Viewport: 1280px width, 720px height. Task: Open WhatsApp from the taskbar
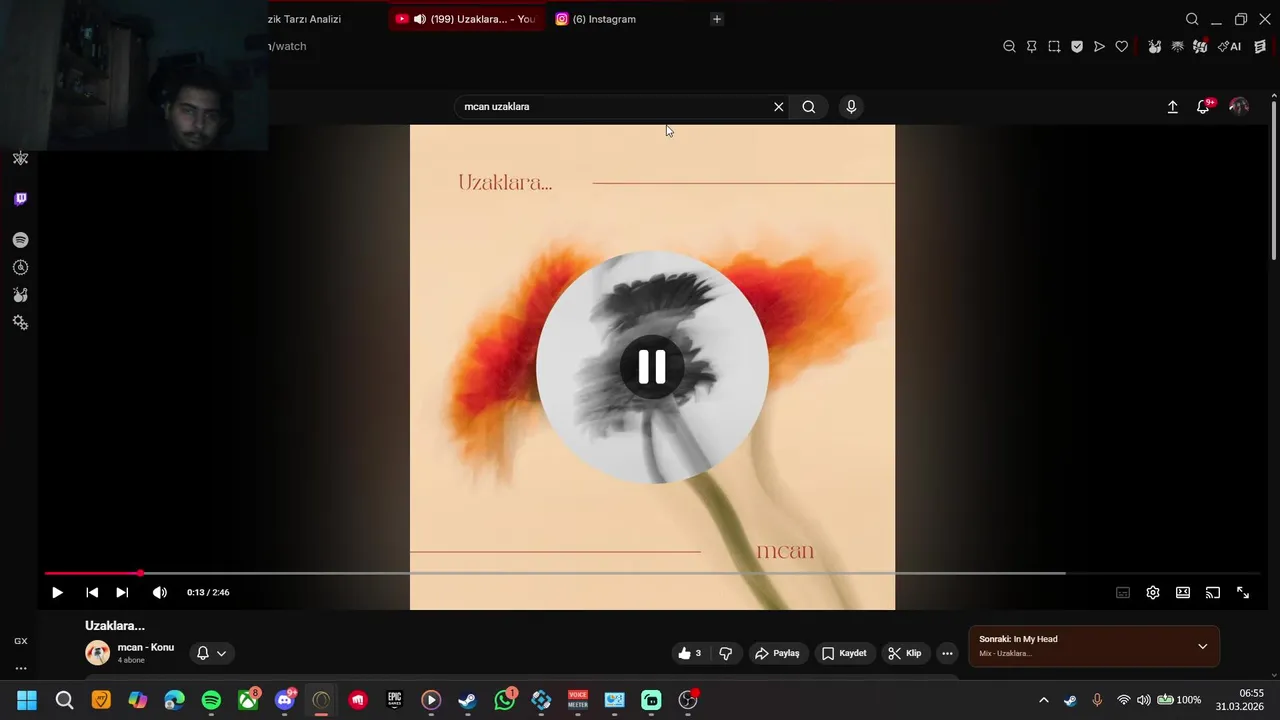[x=505, y=700]
